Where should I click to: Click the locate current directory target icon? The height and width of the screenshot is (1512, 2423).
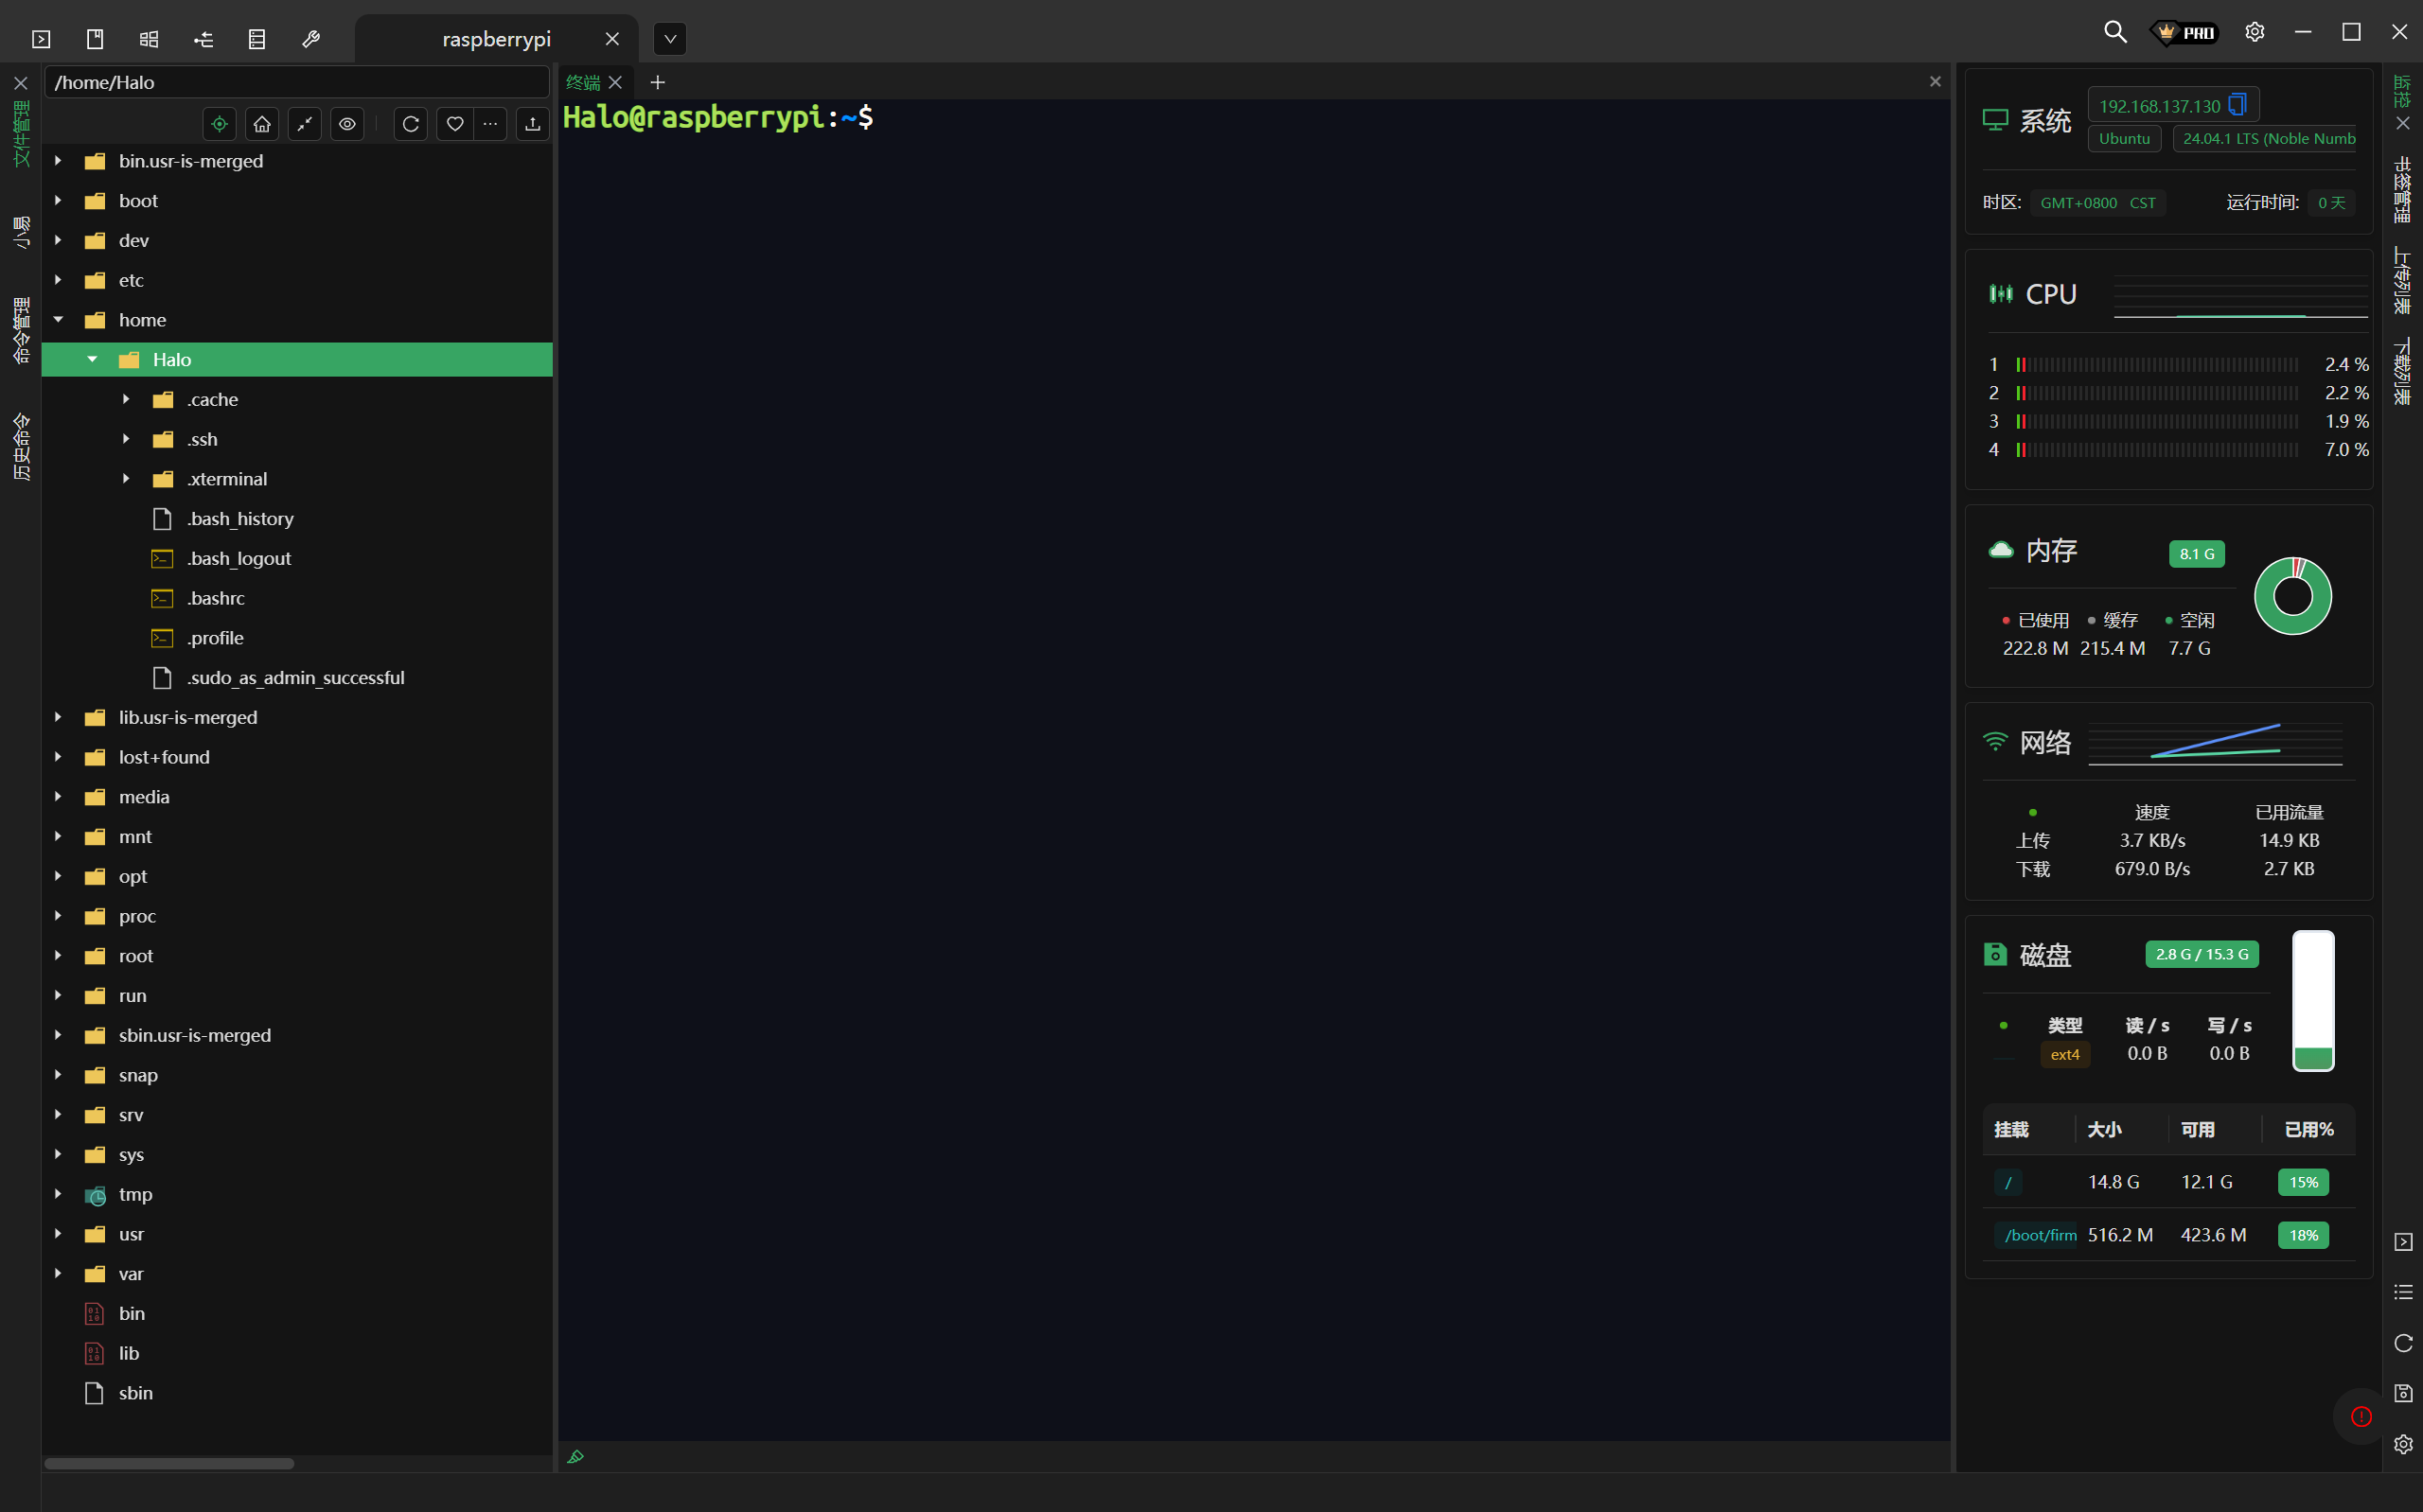tap(219, 124)
